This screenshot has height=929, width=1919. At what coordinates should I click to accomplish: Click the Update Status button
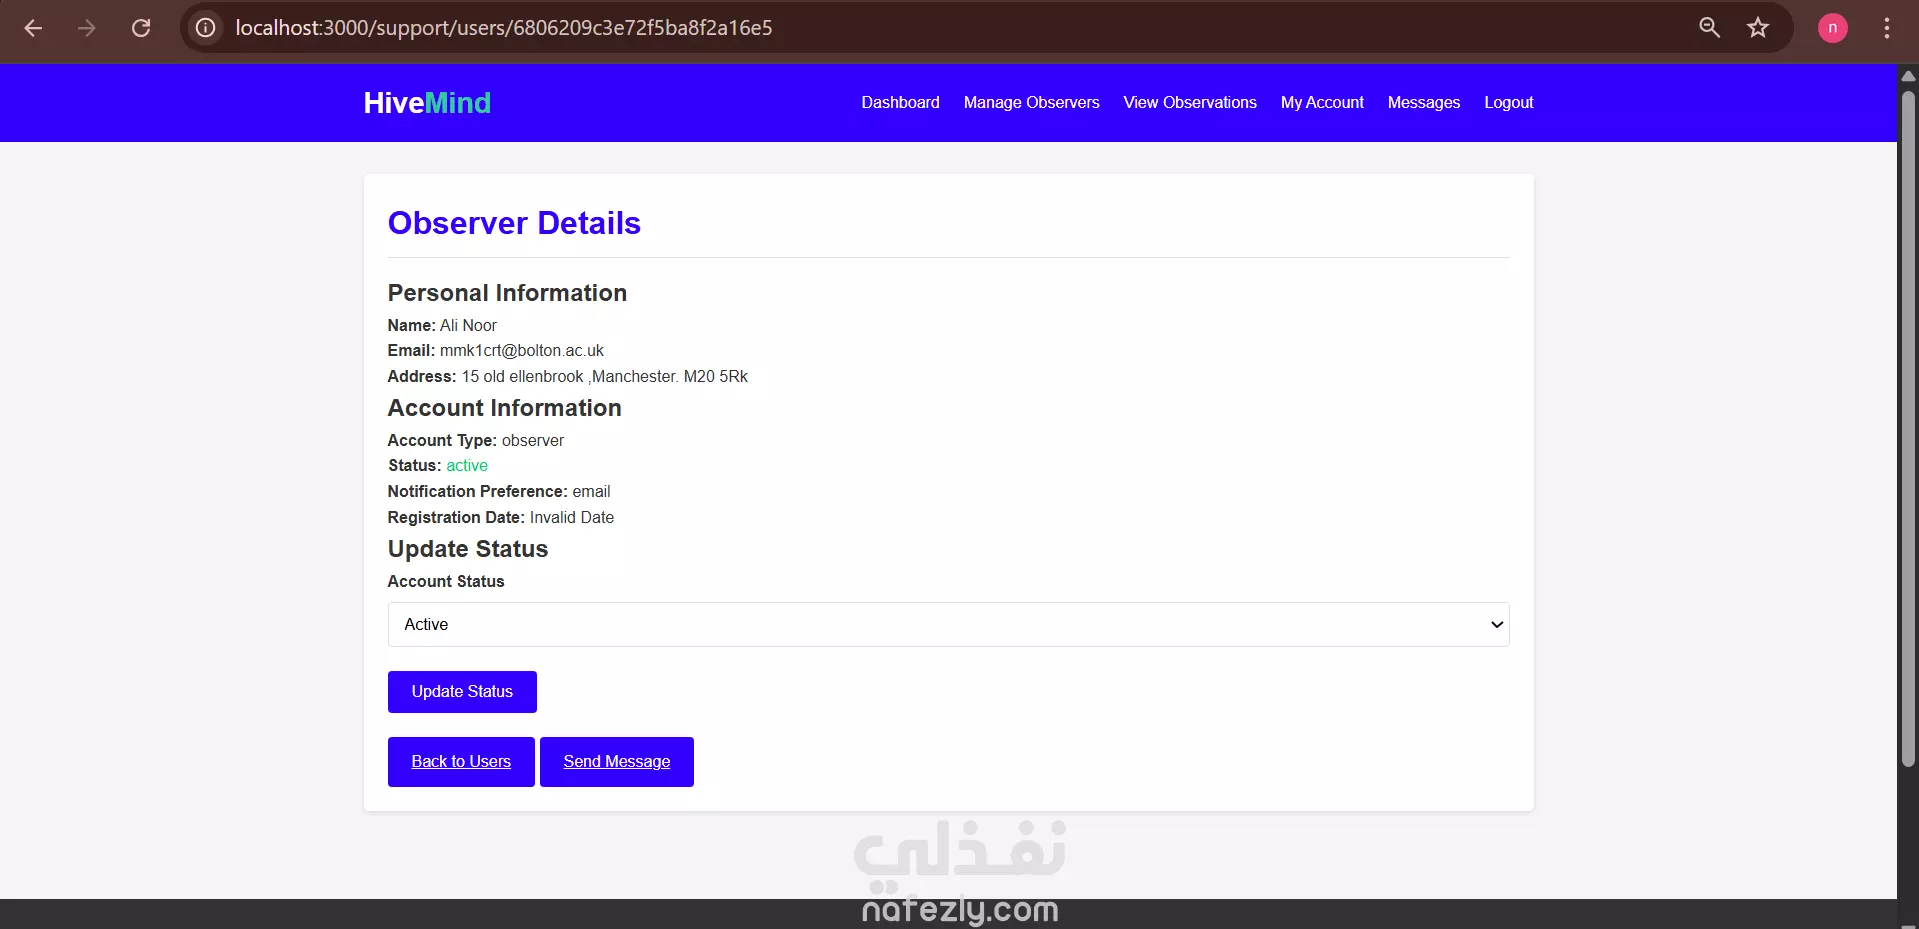(462, 692)
